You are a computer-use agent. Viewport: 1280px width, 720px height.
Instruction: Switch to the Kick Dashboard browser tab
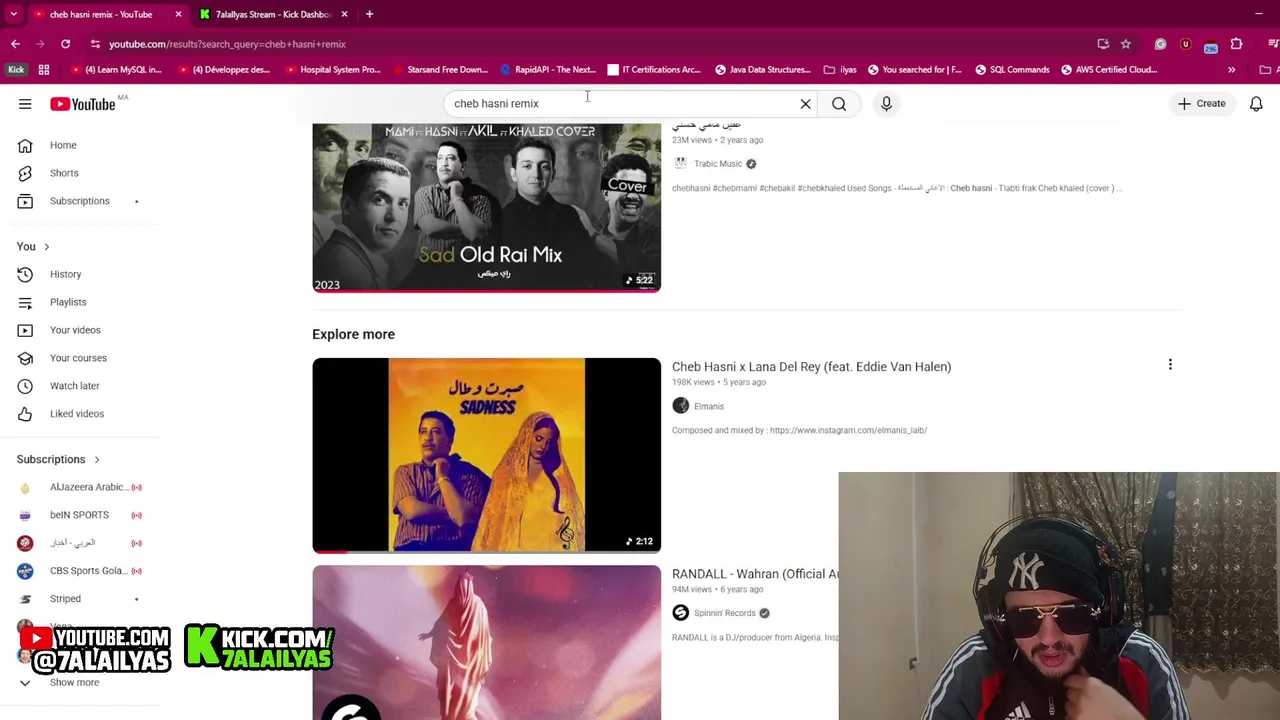tap(272, 14)
